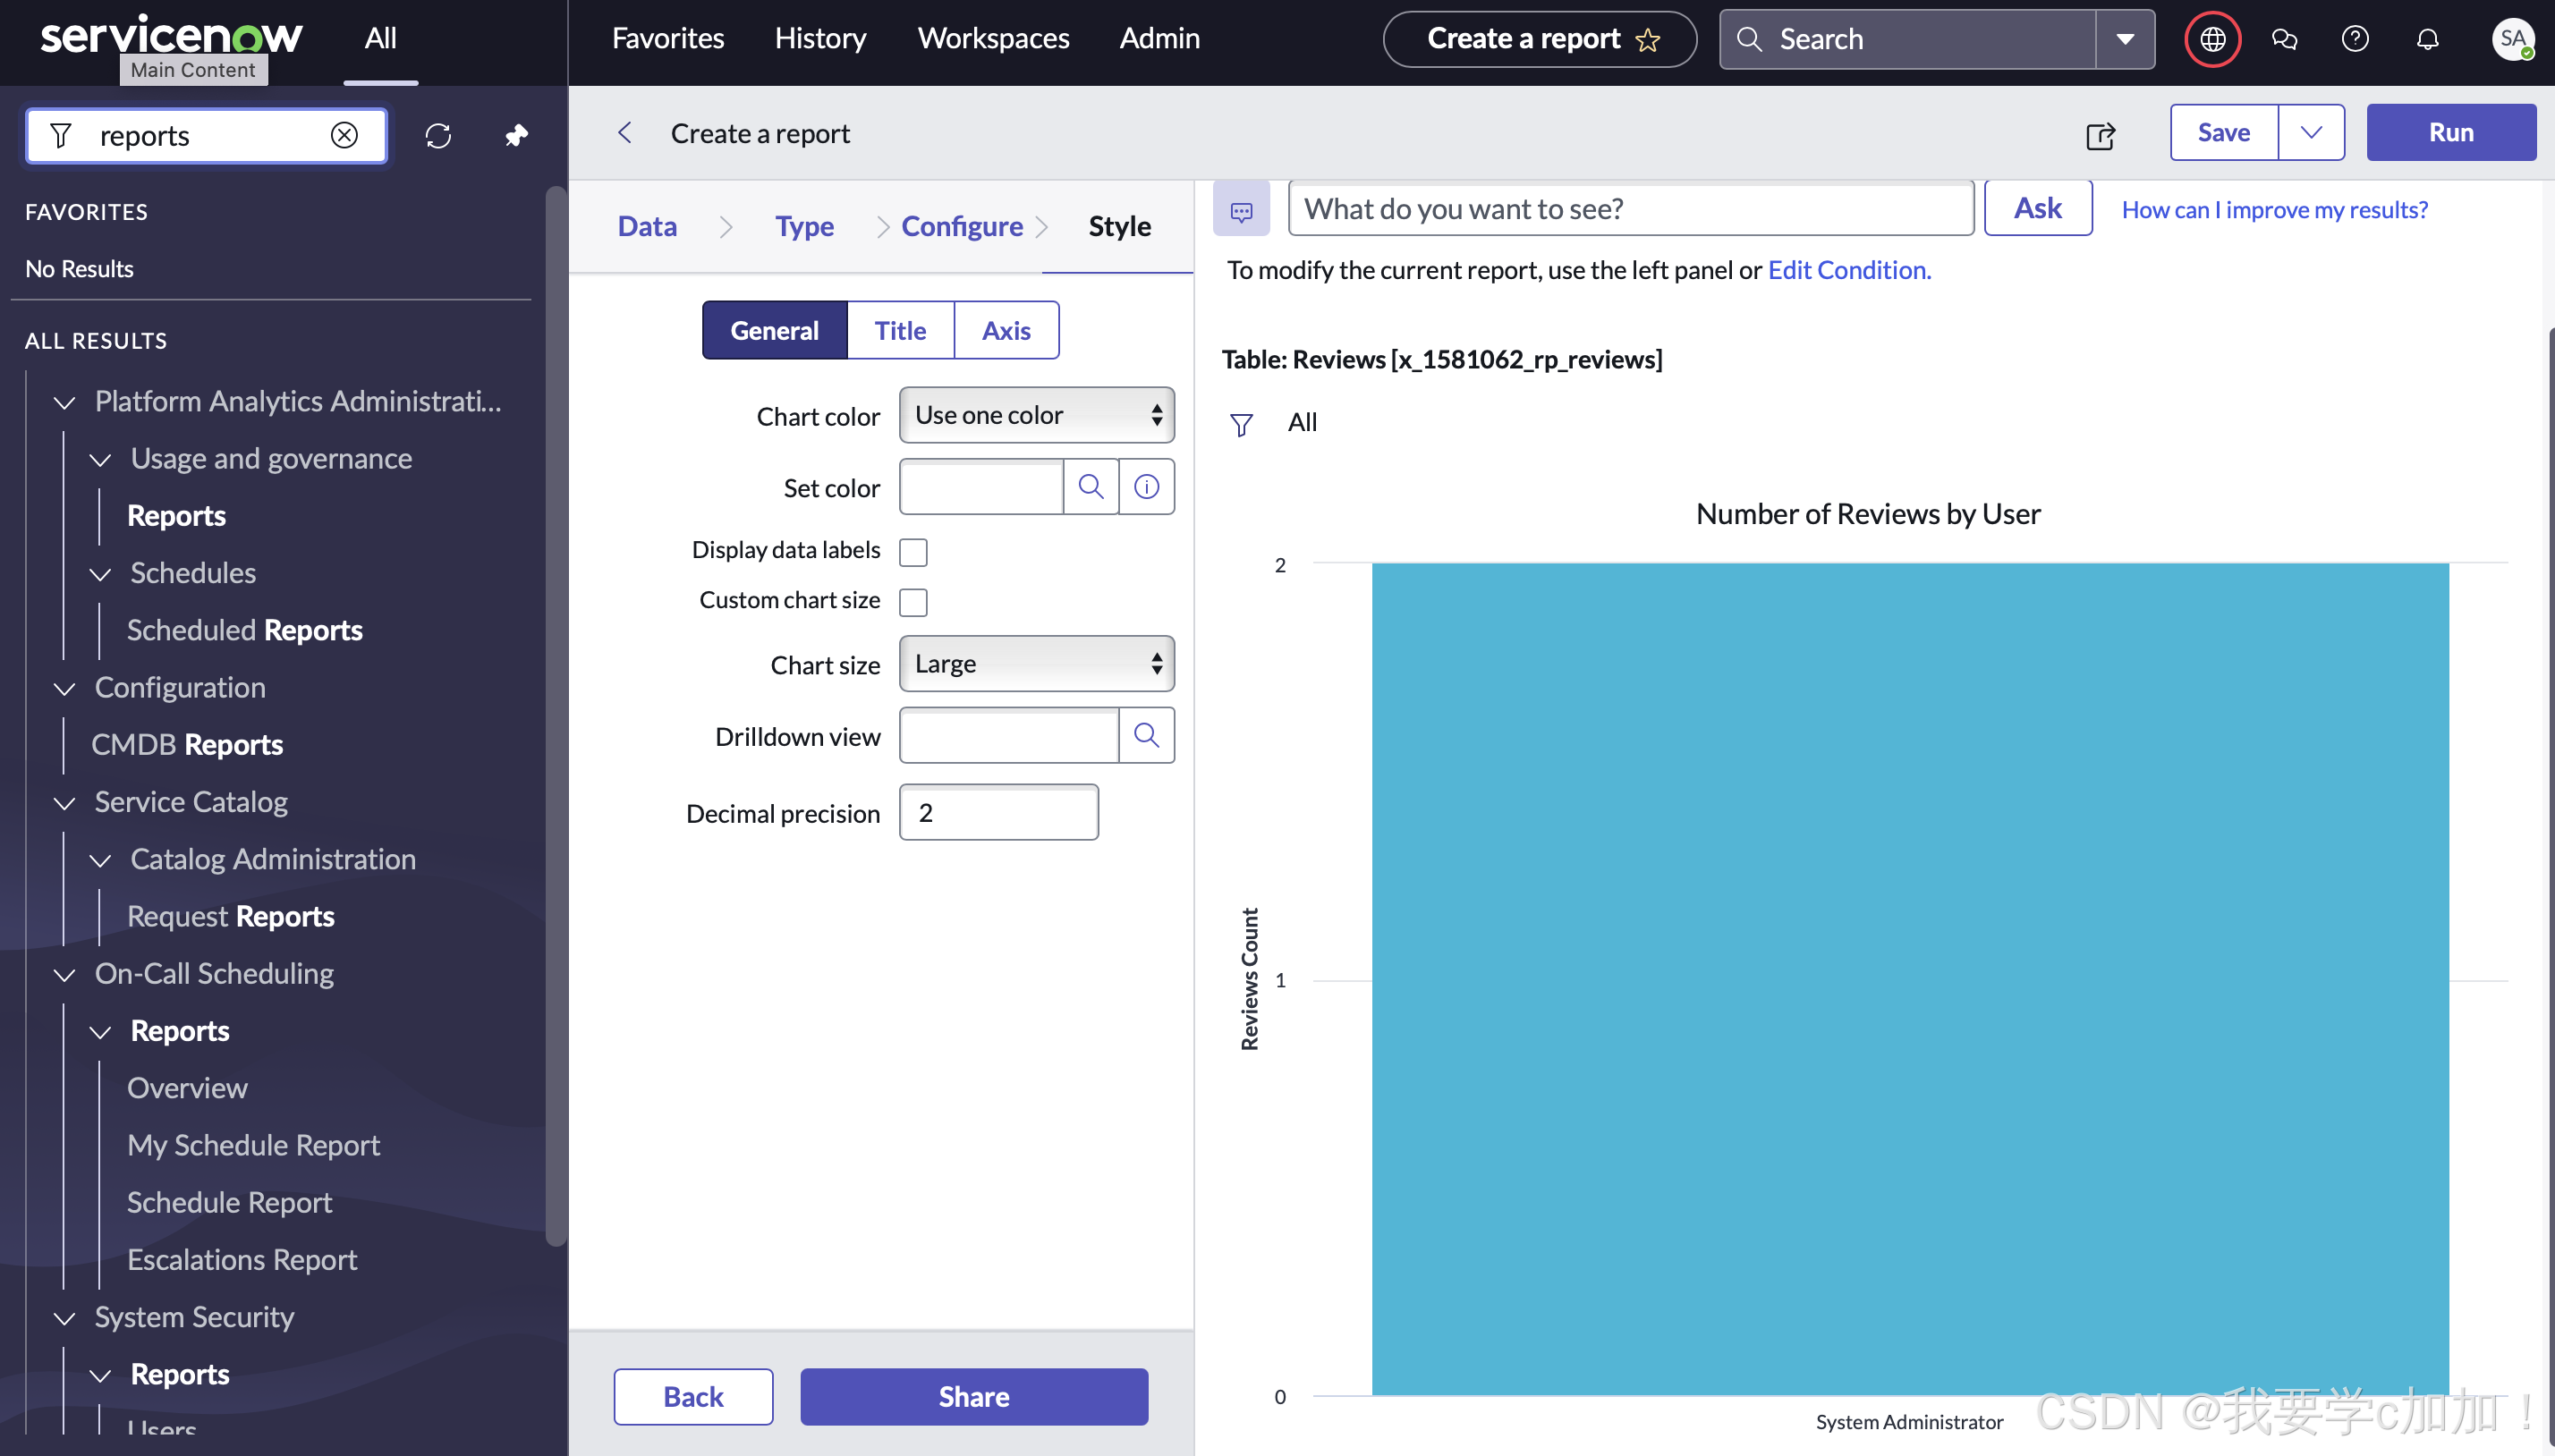Click the Share button
The image size is (2555, 1456).
coord(973,1397)
